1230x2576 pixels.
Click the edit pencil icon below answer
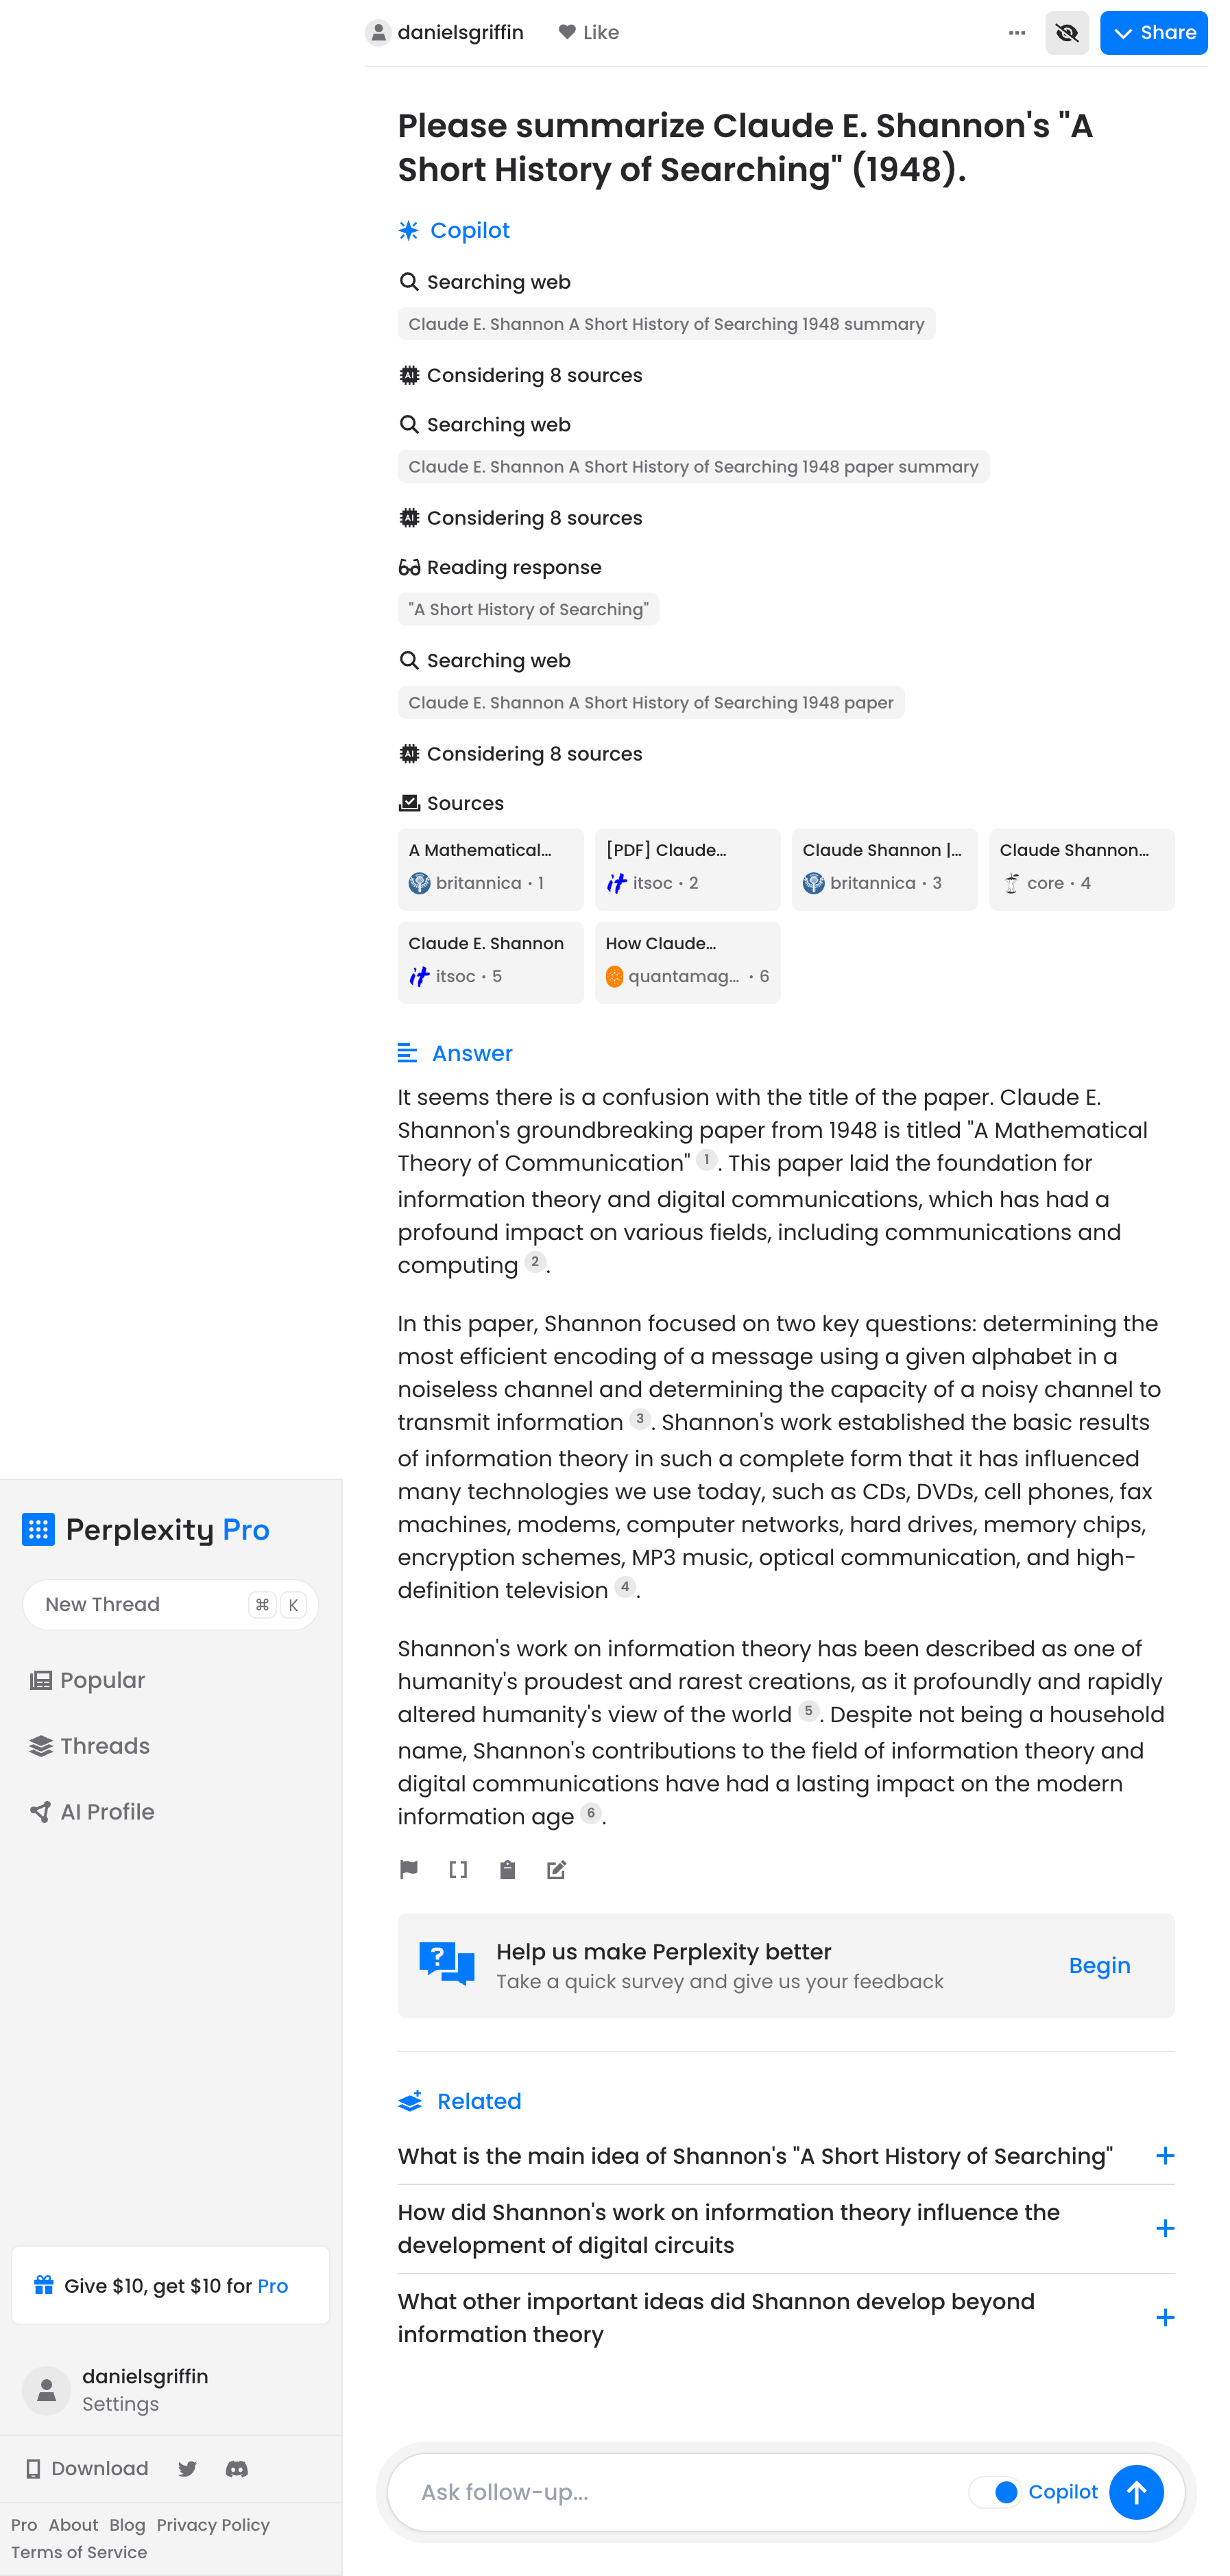coord(557,1870)
